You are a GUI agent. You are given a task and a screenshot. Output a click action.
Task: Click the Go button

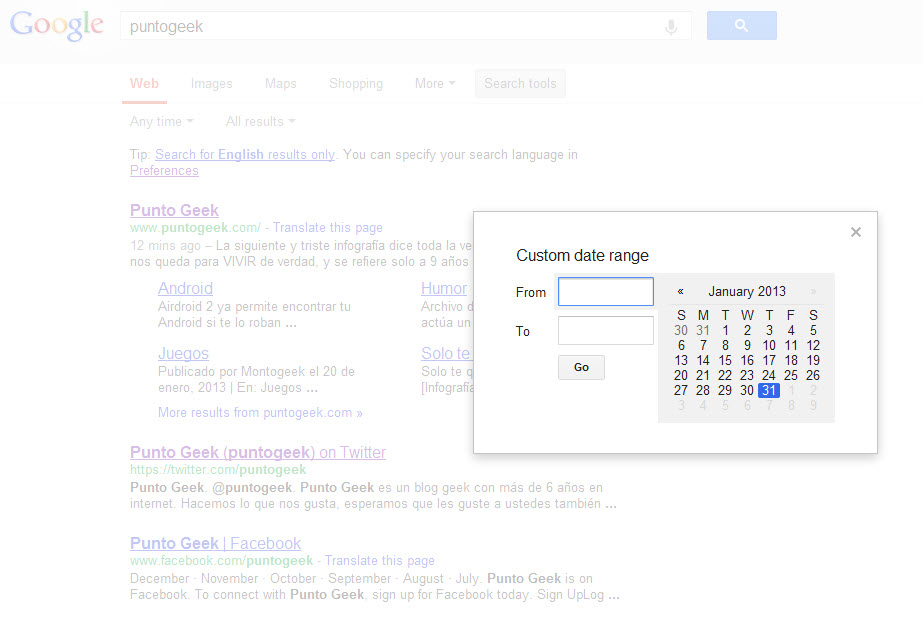[x=581, y=367]
